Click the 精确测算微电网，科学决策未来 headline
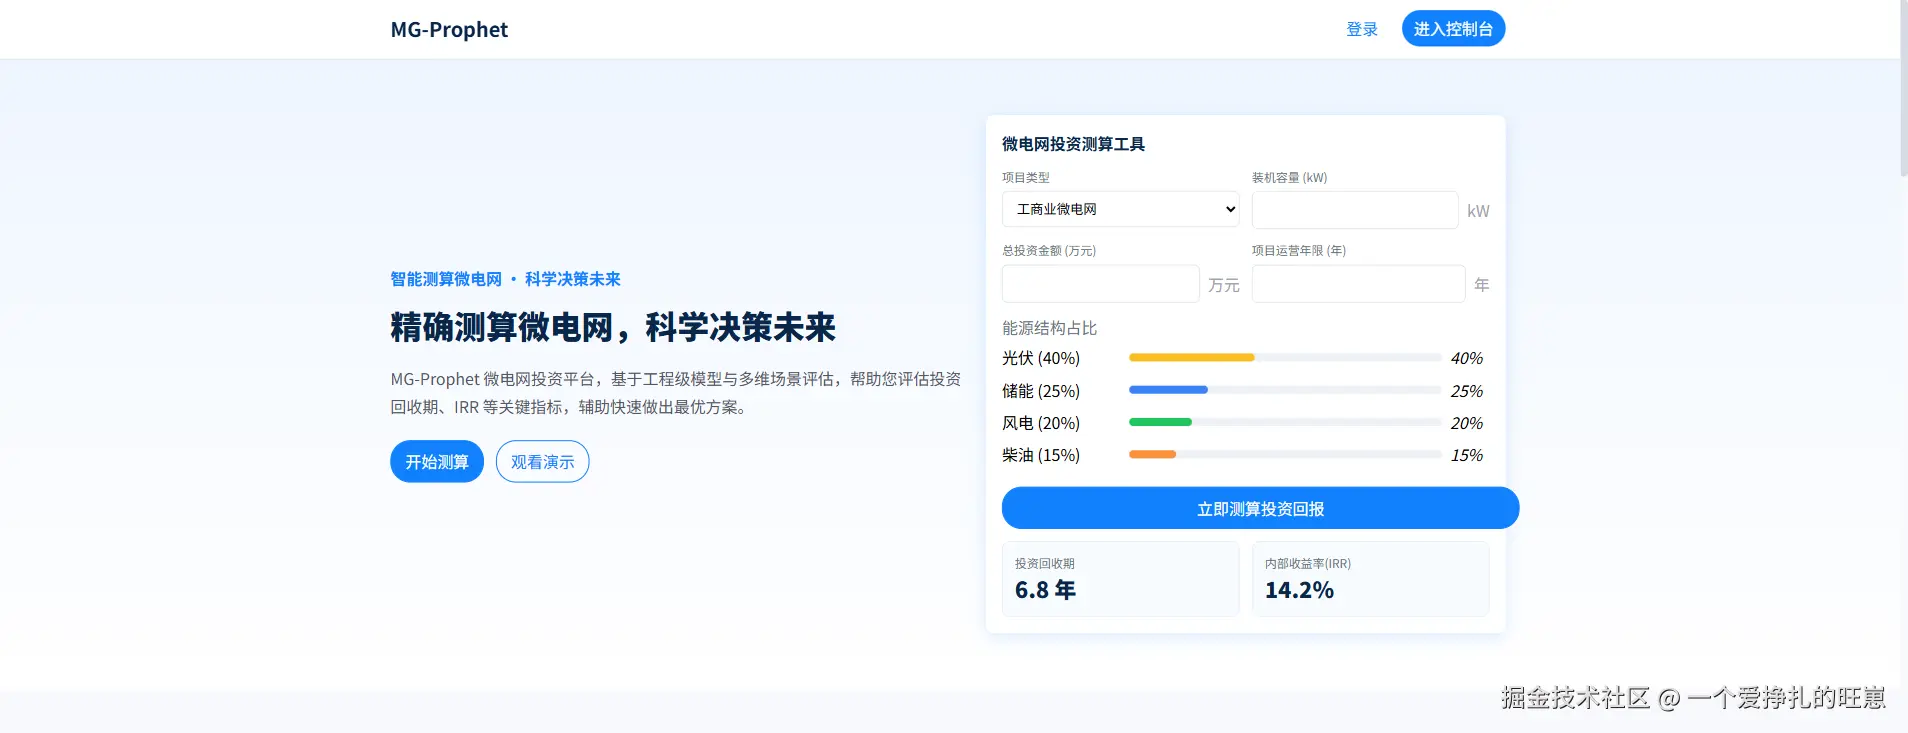 (612, 327)
